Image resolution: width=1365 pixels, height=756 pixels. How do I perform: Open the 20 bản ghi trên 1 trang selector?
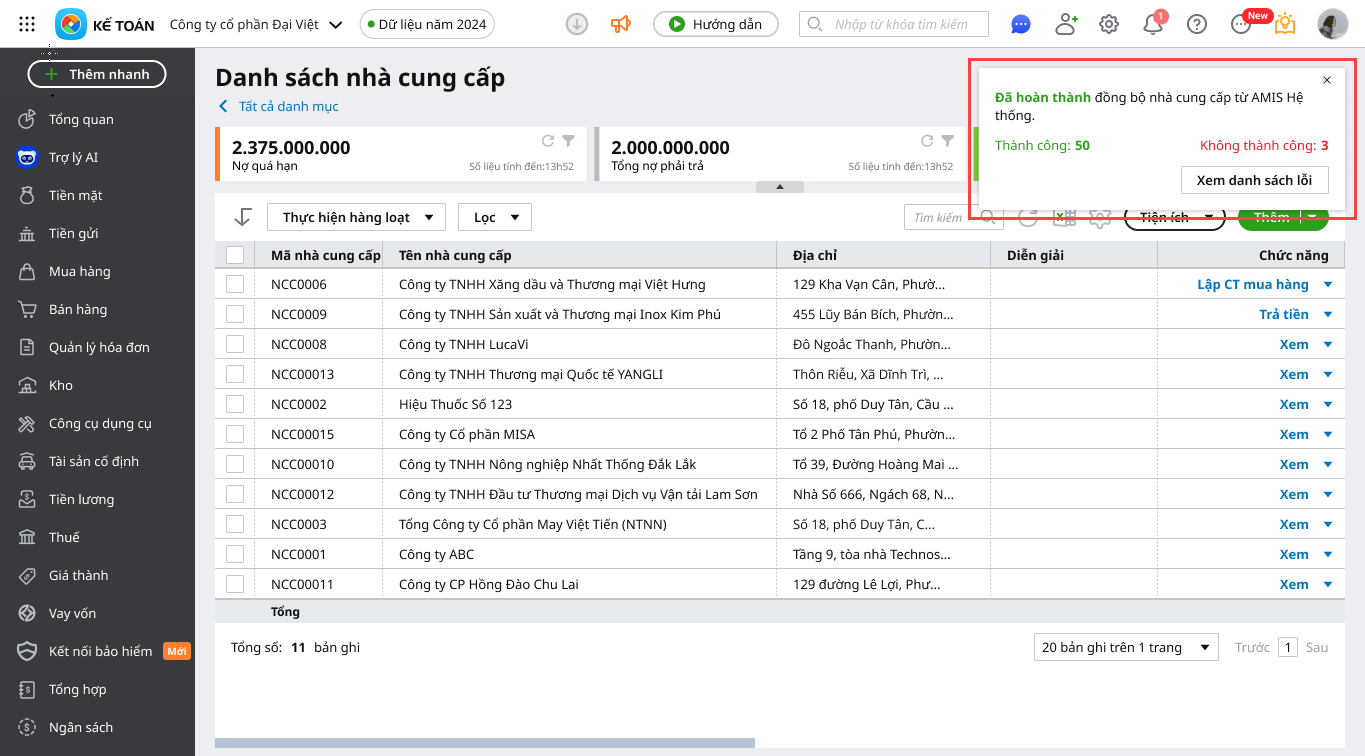(x=1126, y=647)
